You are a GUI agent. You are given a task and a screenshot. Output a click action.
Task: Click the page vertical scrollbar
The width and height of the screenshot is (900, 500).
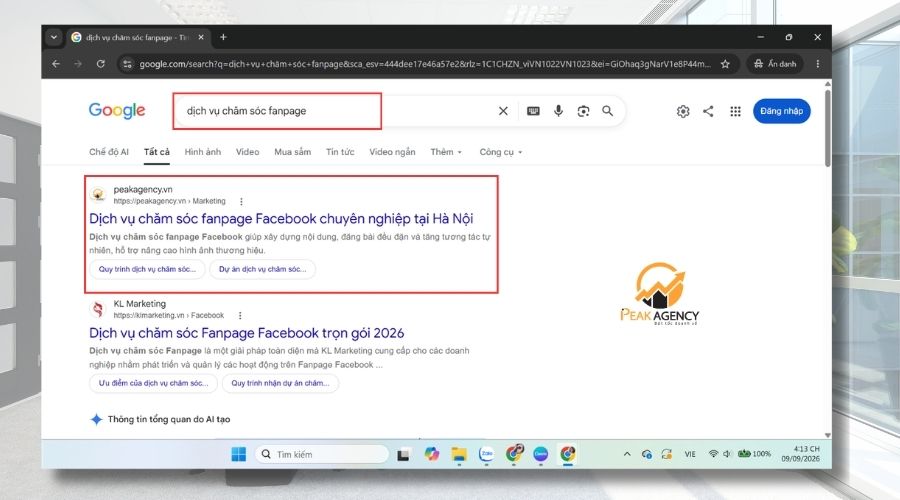click(x=827, y=129)
